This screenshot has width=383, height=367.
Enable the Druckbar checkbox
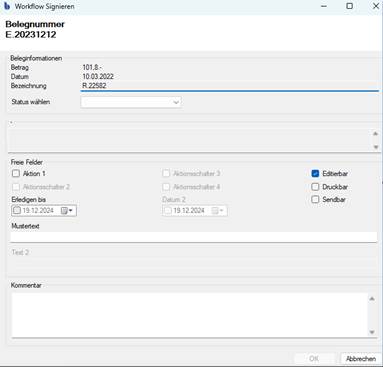315,187
